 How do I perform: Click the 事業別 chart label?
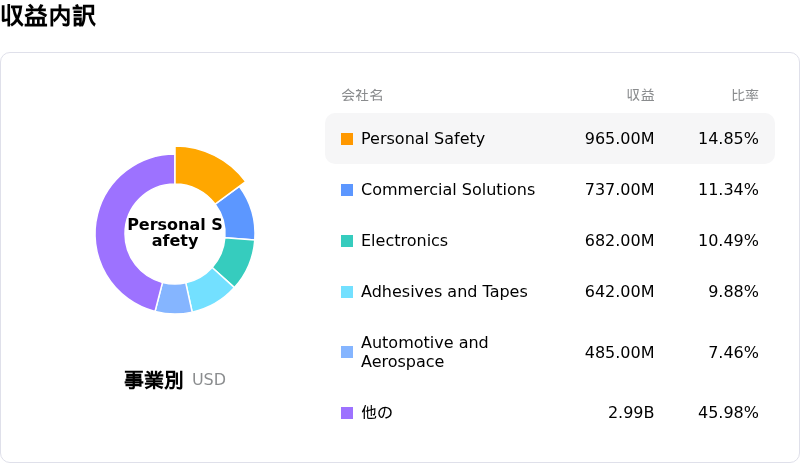click(x=154, y=380)
